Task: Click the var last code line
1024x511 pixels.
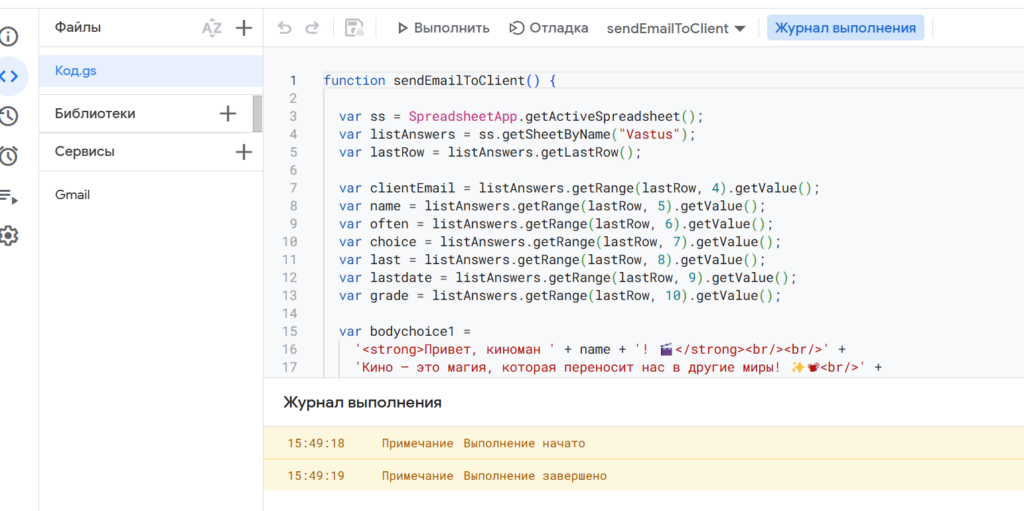Action: (552, 260)
